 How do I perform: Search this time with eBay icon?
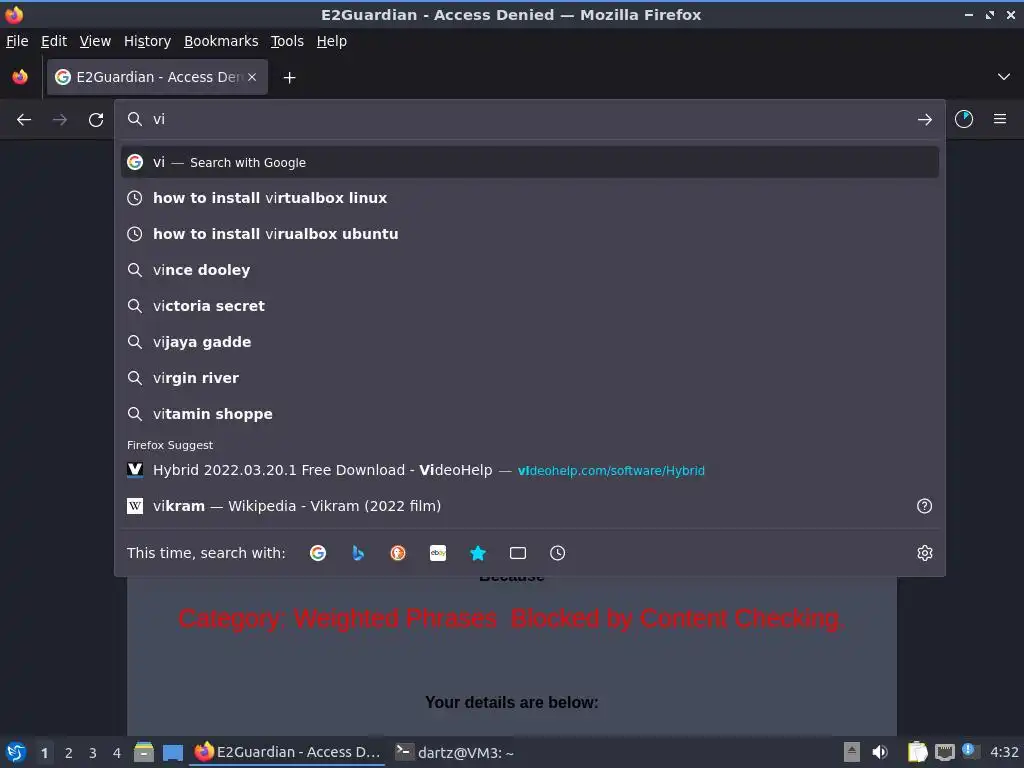click(438, 553)
